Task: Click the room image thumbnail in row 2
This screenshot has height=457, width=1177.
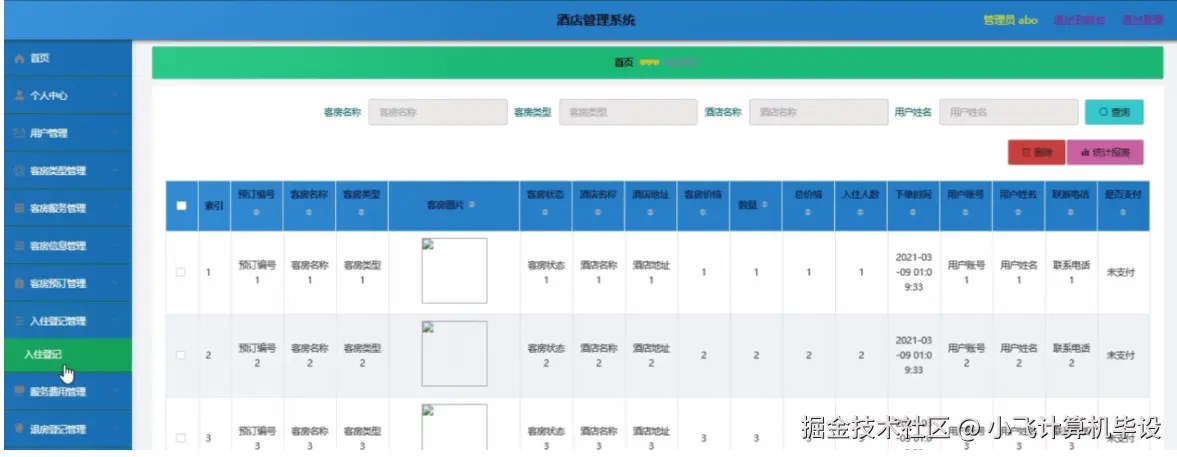Action: (454, 353)
